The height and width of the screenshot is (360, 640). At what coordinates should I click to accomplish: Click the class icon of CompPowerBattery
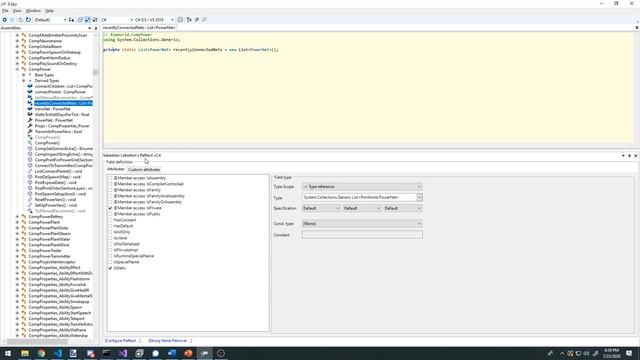pyautogui.click(x=24, y=217)
